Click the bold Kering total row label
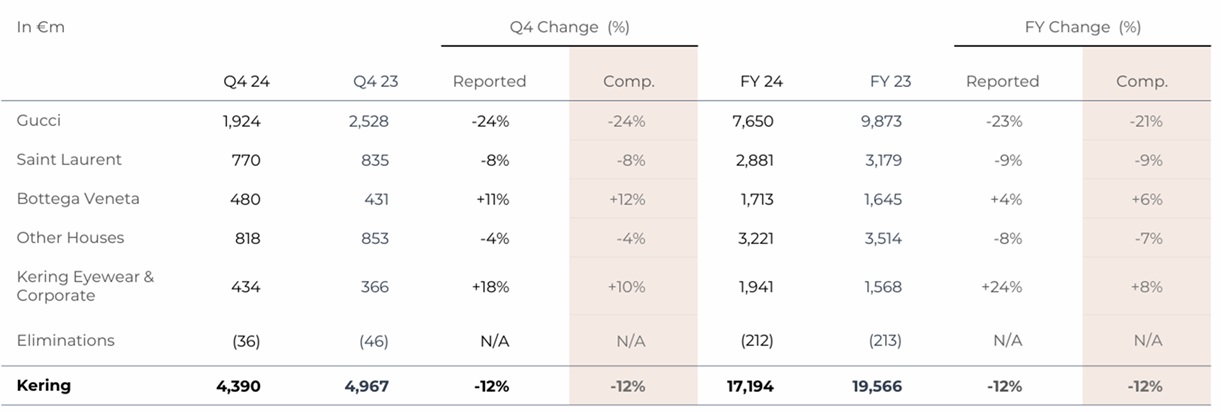This screenshot has width=1221, height=412. coord(43,385)
